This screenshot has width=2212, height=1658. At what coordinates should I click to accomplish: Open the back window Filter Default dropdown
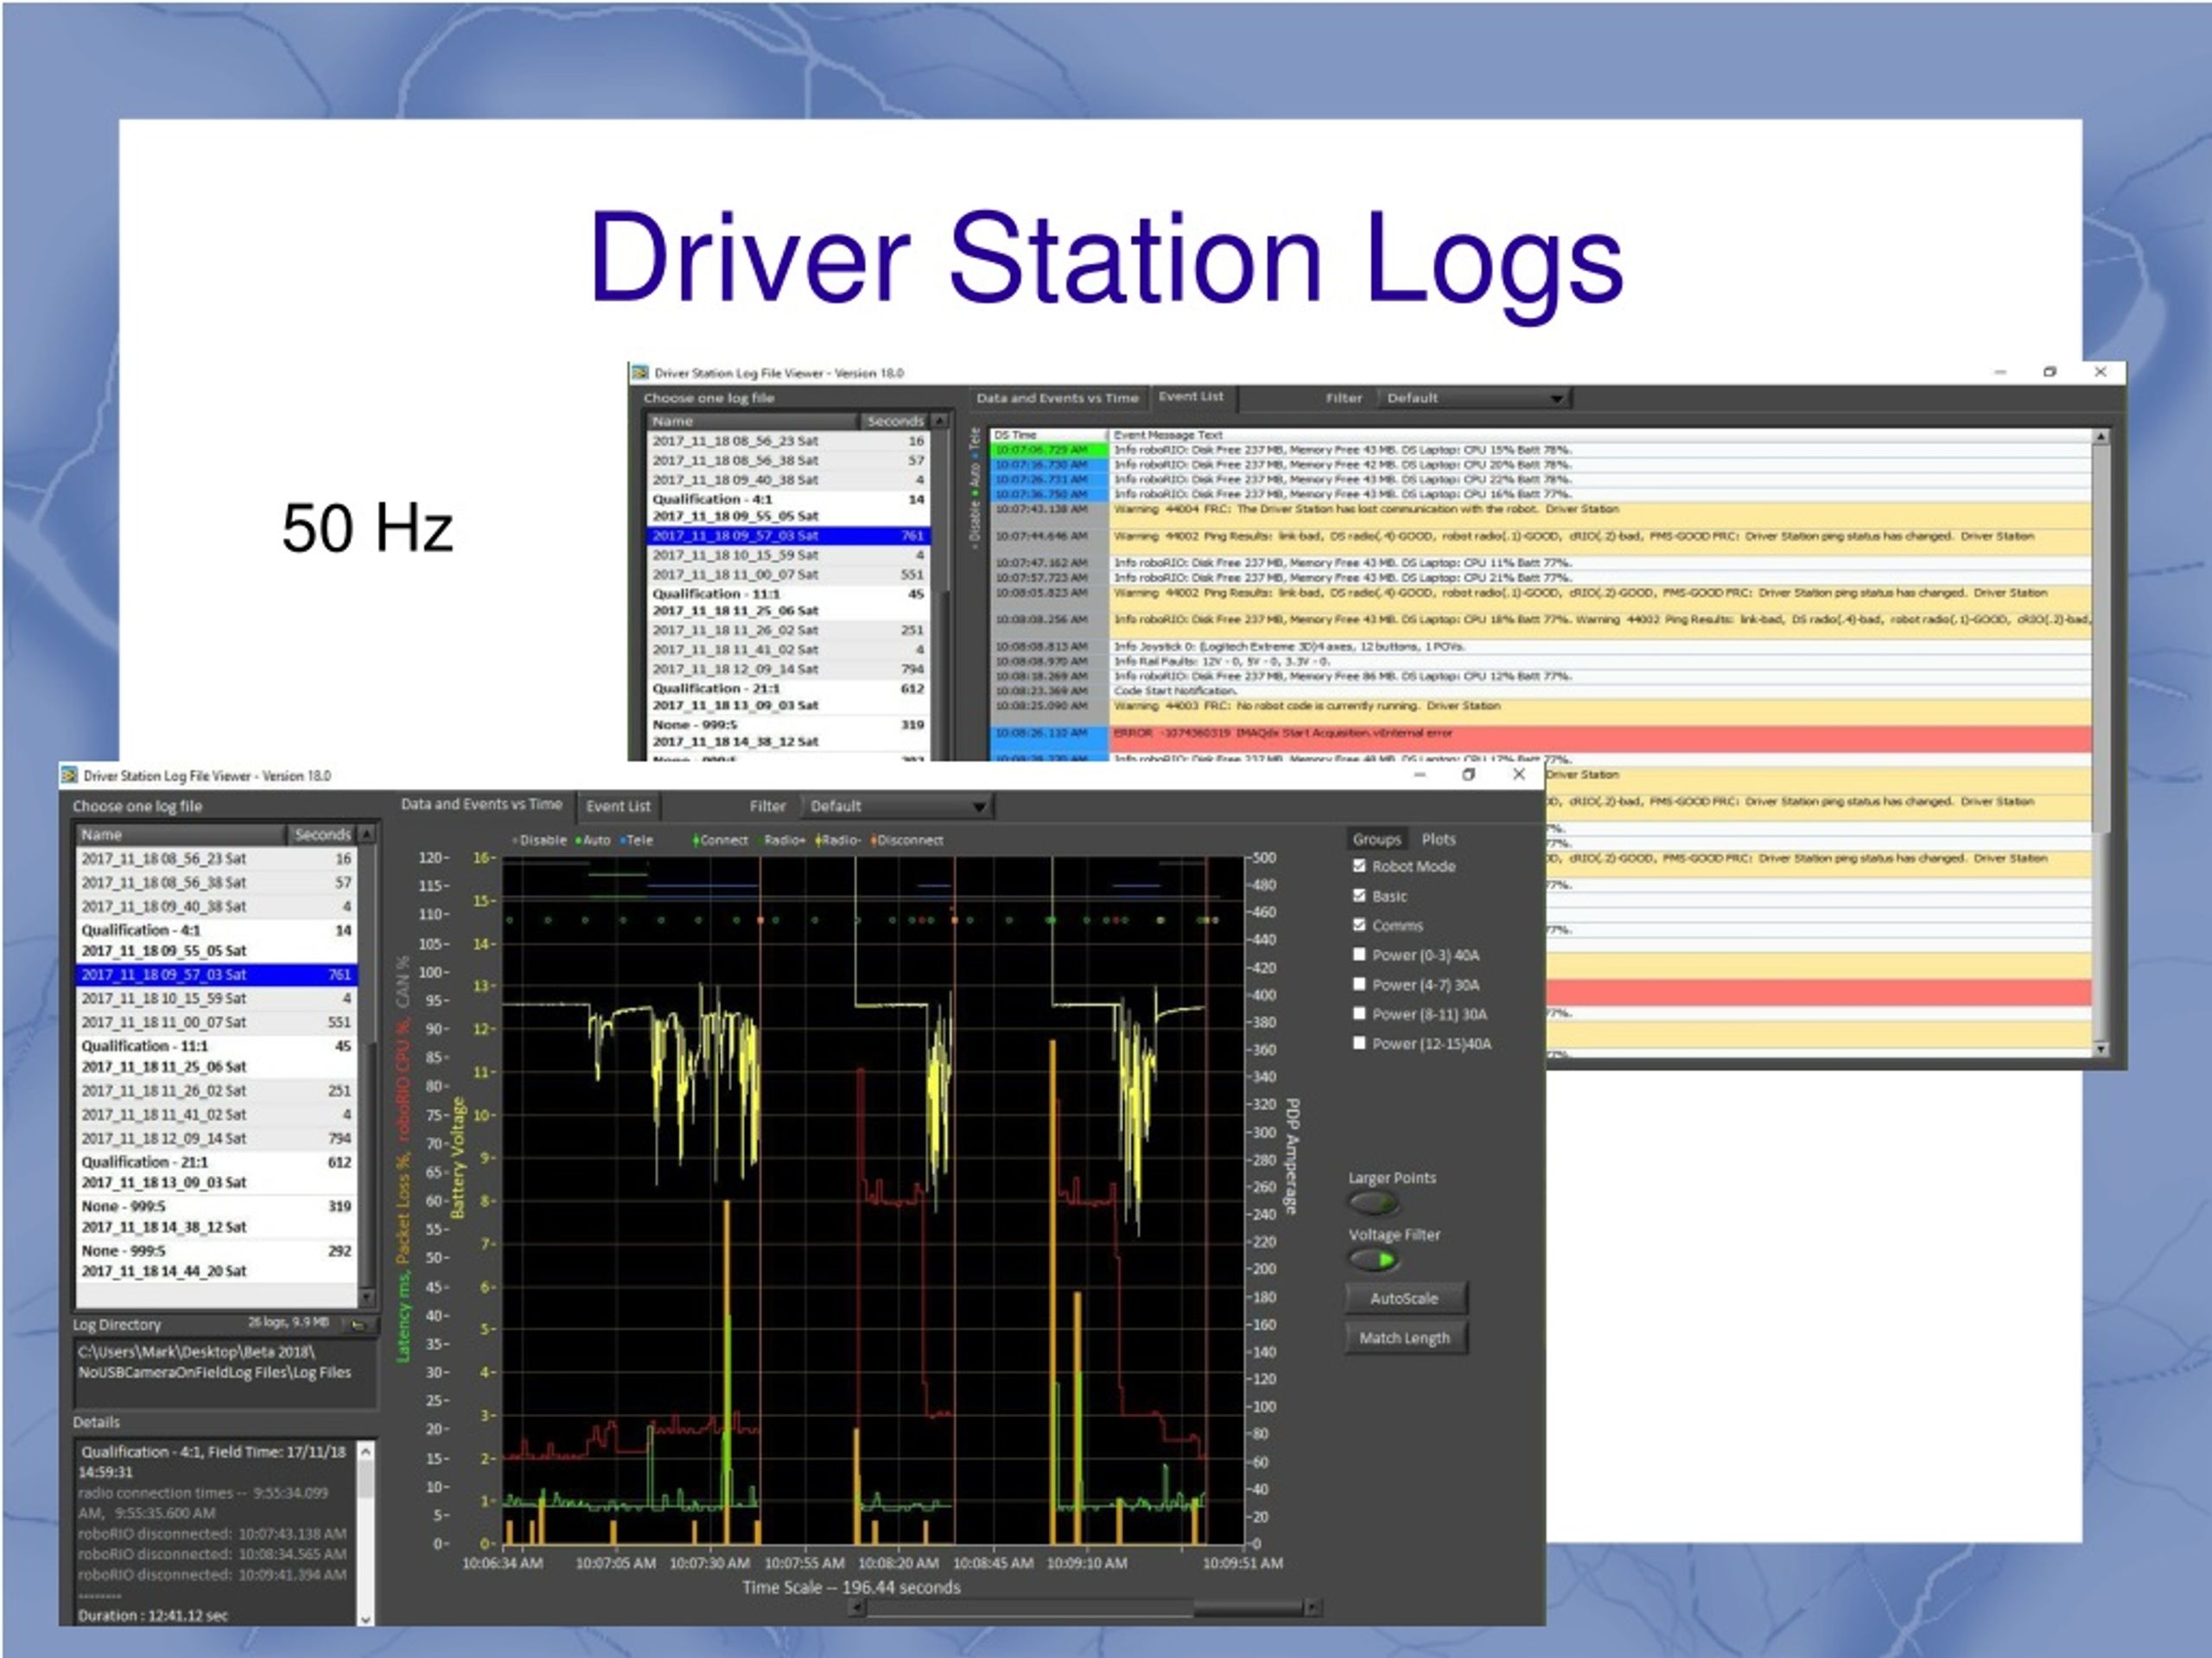tap(1473, 398)
